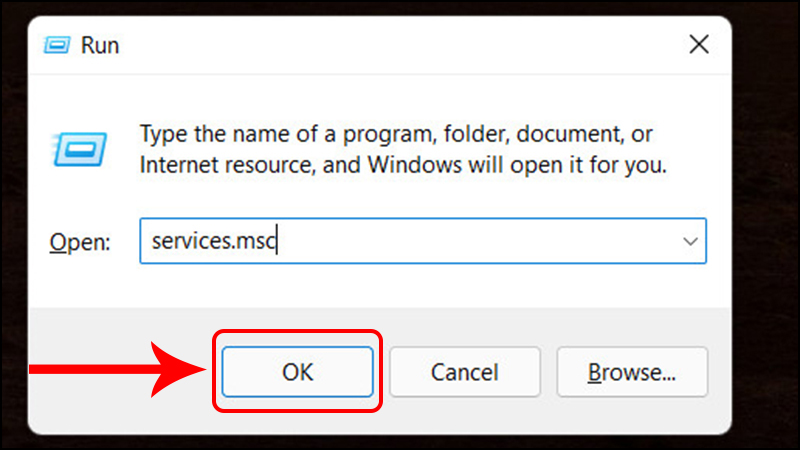
Task: Click the "Run" title text
Action: (x=100, y=45)
